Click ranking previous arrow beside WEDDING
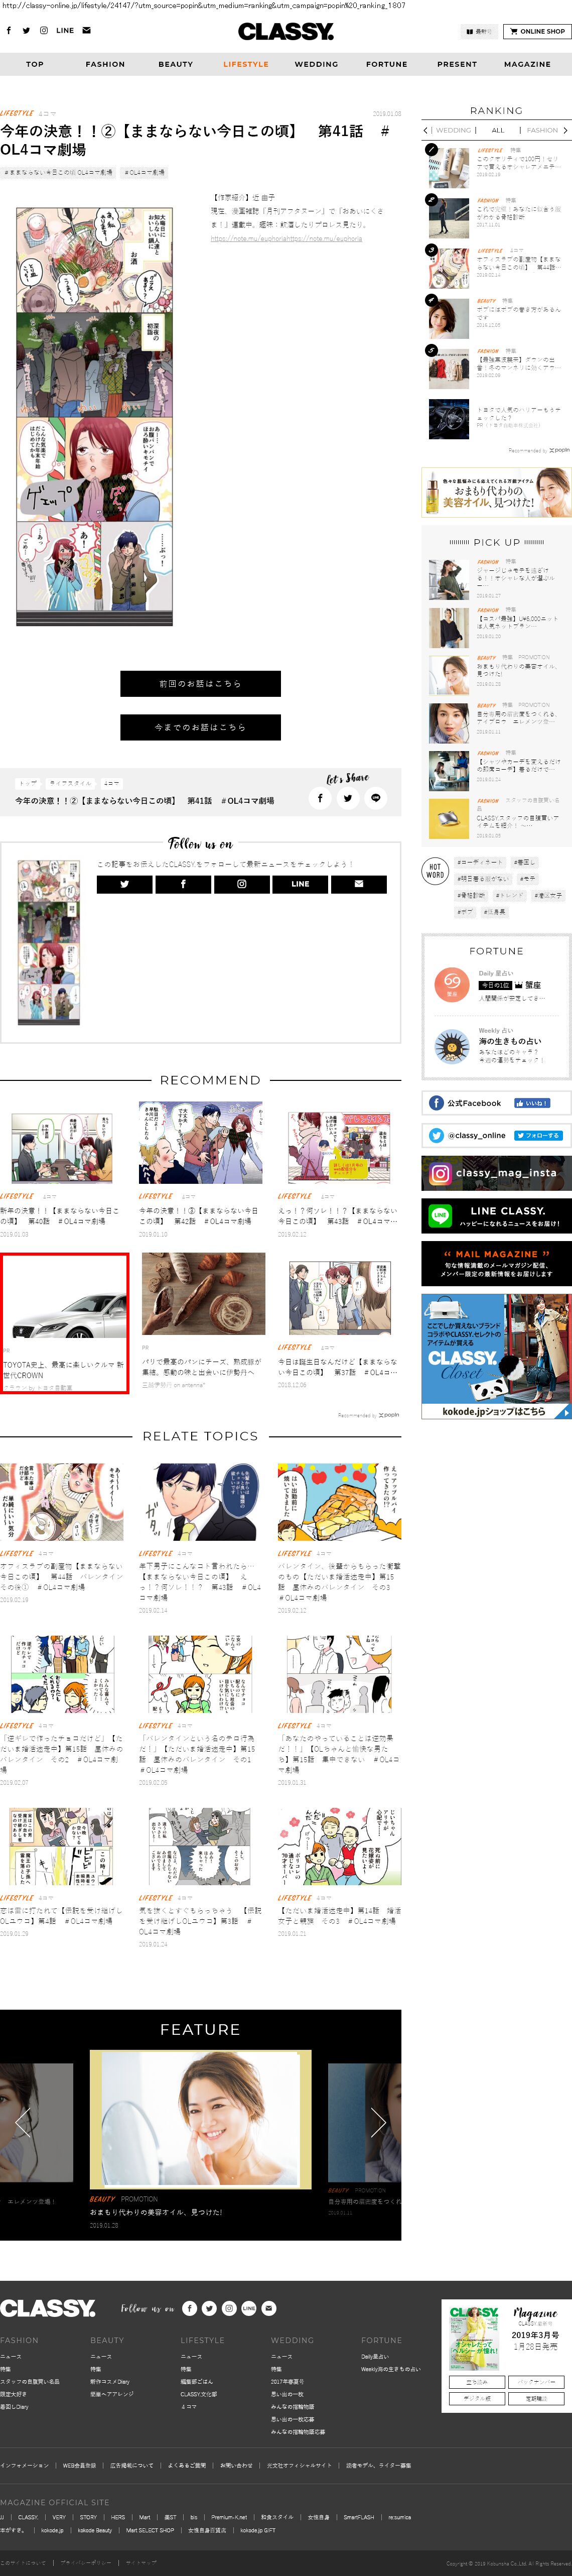Screen dimensions: 572x2576 pos(426,130)
